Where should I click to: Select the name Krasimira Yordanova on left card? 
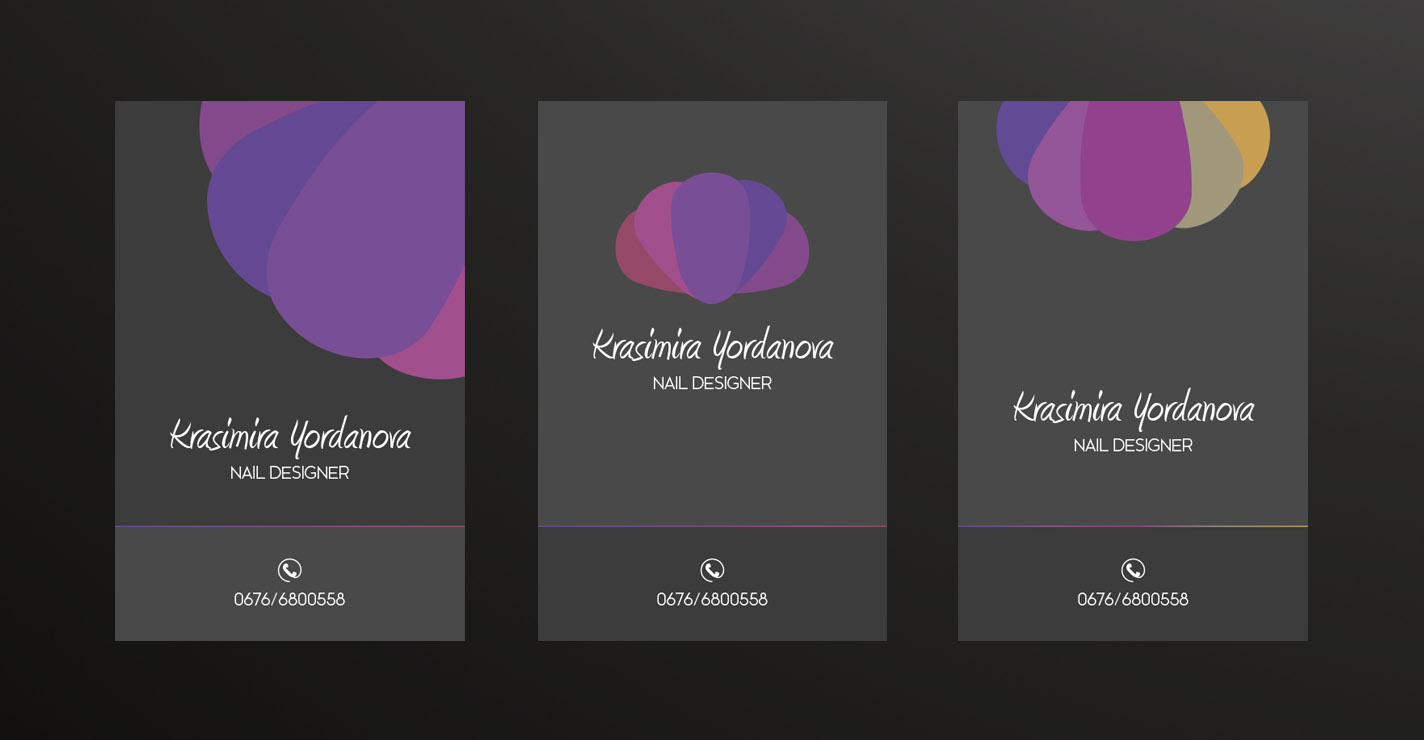tap(290, 437)
